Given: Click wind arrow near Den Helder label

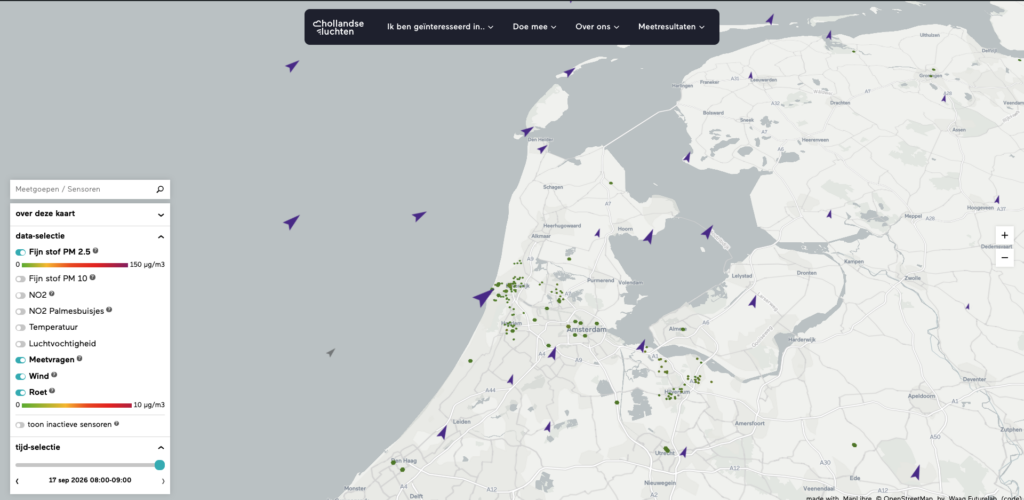Looking at the screenshot, I should (543, 149).
